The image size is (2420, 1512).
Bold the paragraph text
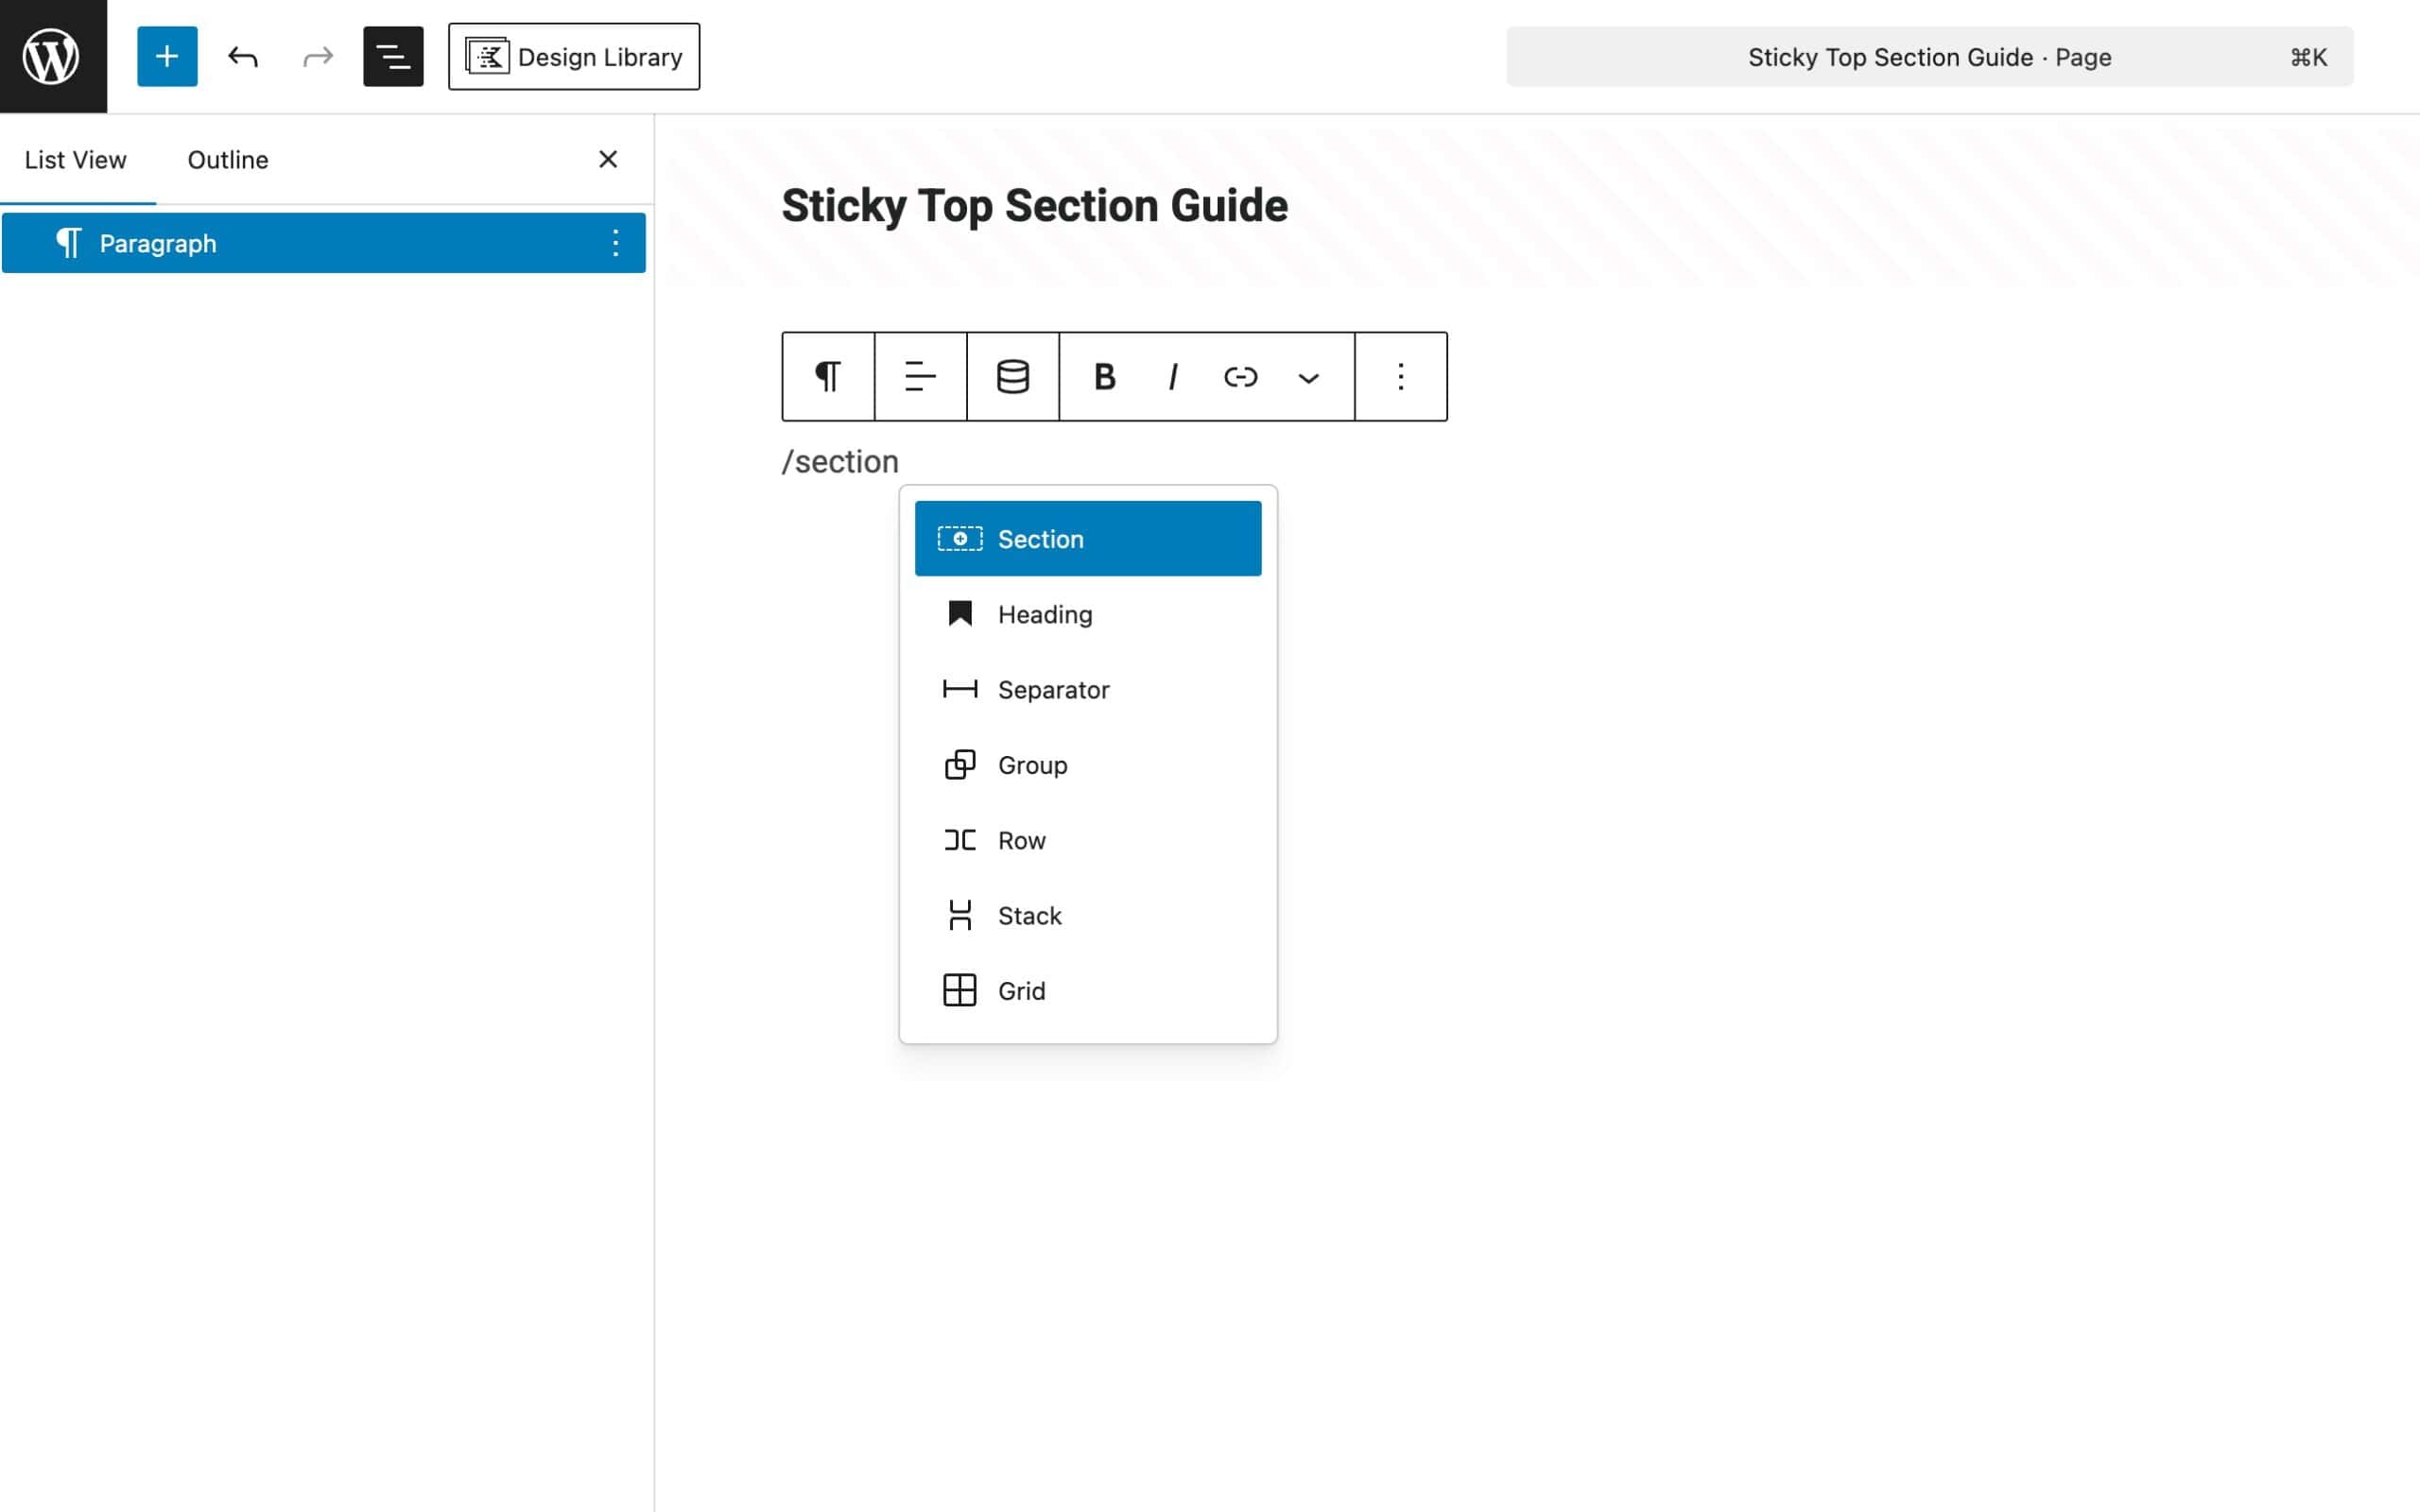(1103, 376)
